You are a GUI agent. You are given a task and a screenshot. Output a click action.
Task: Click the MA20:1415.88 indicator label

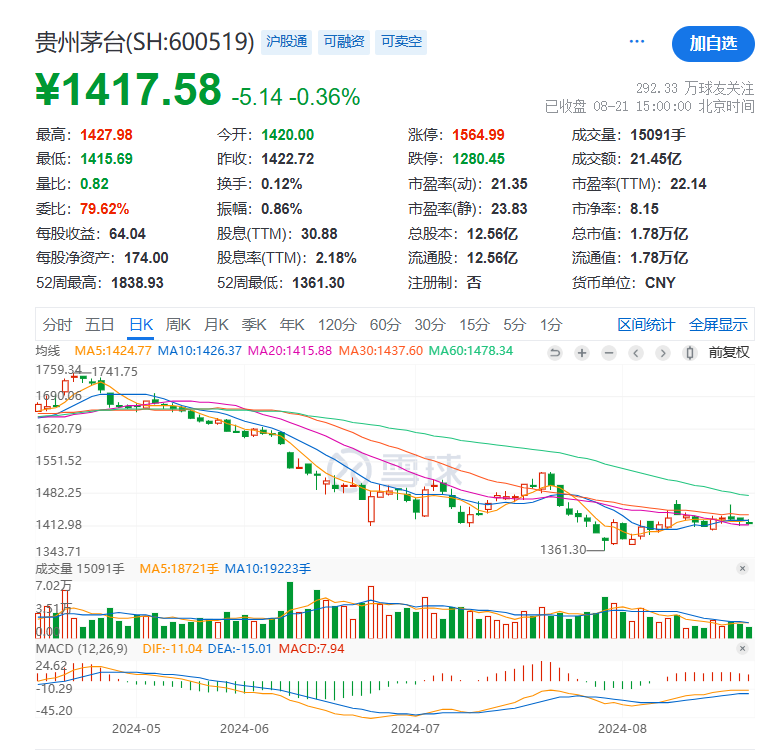290,351
